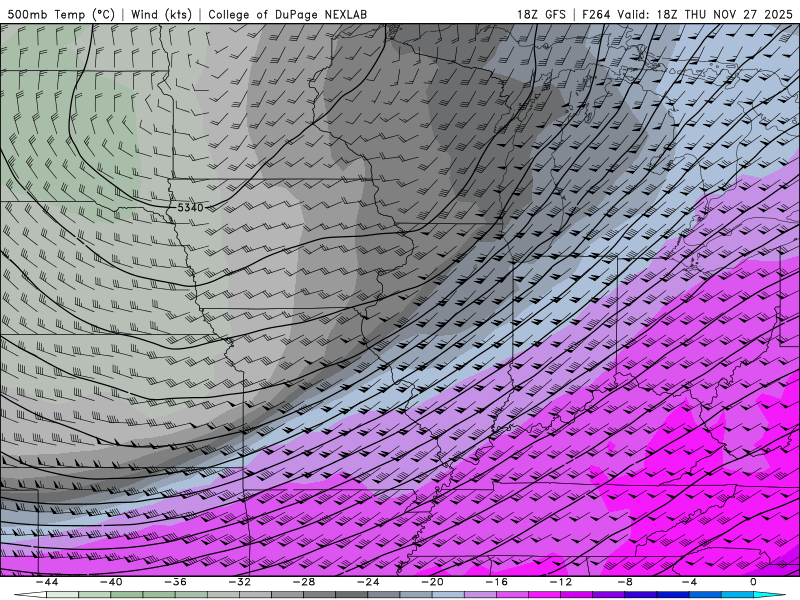The height and width of the screenshot is (600, 800).
Task: Click the "F264 Valid: 18Z THU NOV 27 2025" text
Action: 687,14
